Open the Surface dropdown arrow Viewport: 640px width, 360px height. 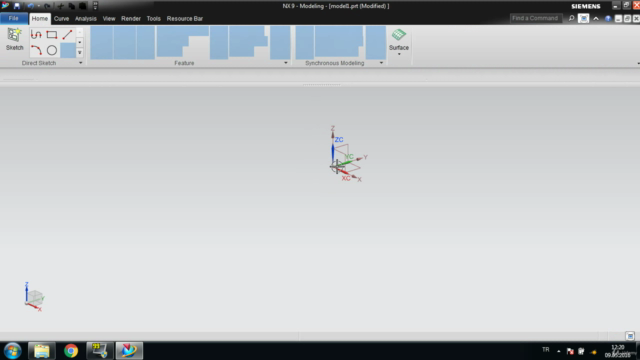[x=399, y=54]
